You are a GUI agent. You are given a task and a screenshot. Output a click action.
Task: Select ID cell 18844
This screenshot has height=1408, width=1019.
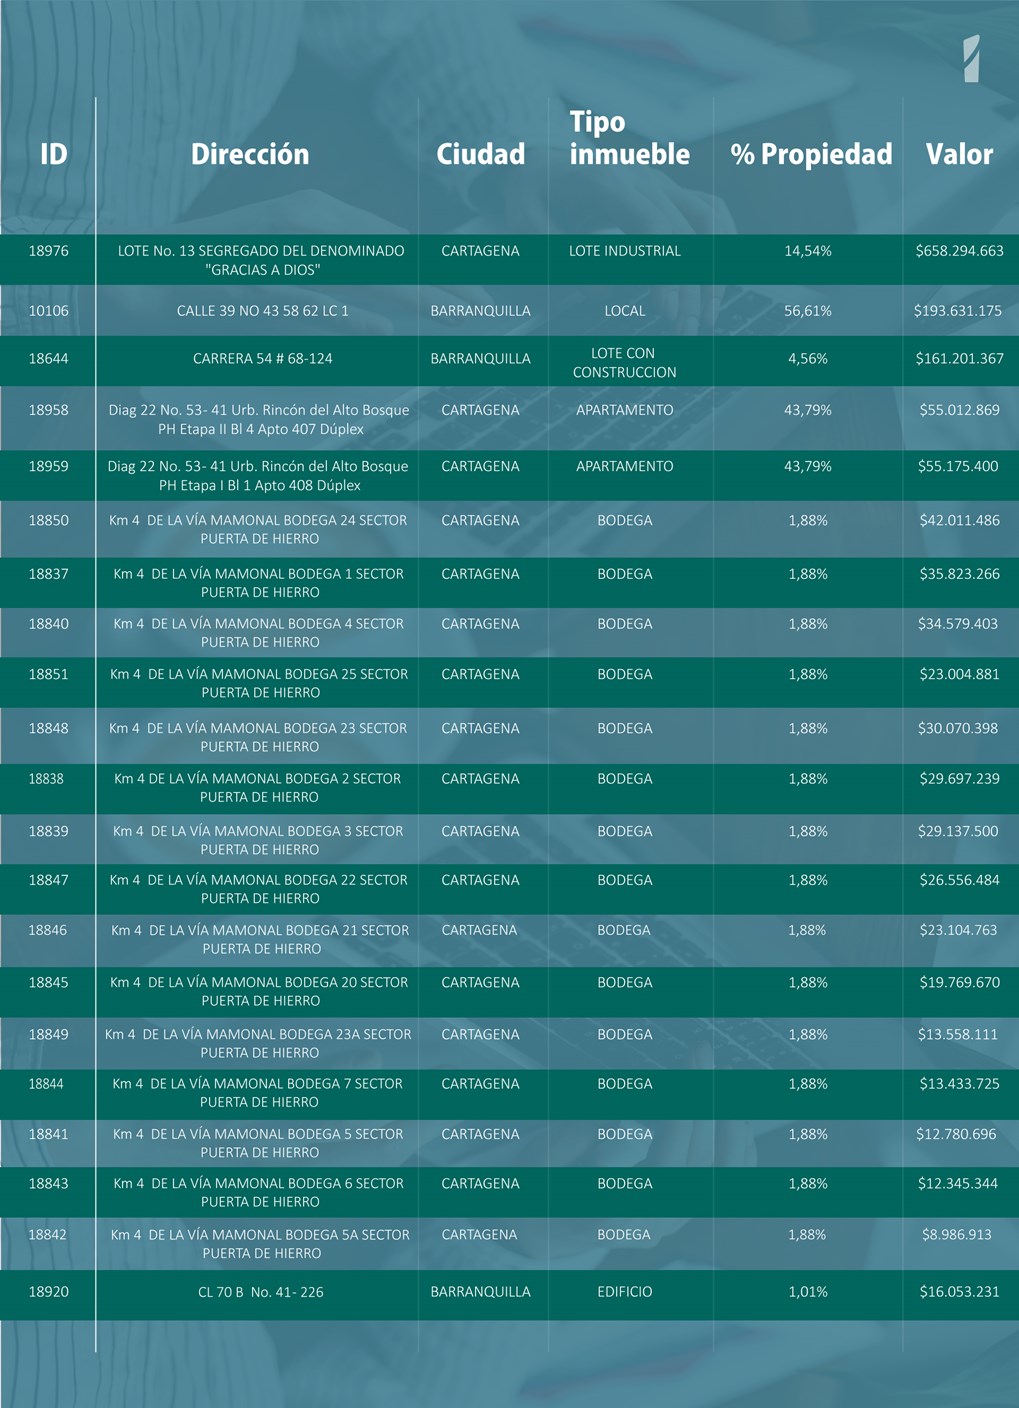[x=46, y=1083]
